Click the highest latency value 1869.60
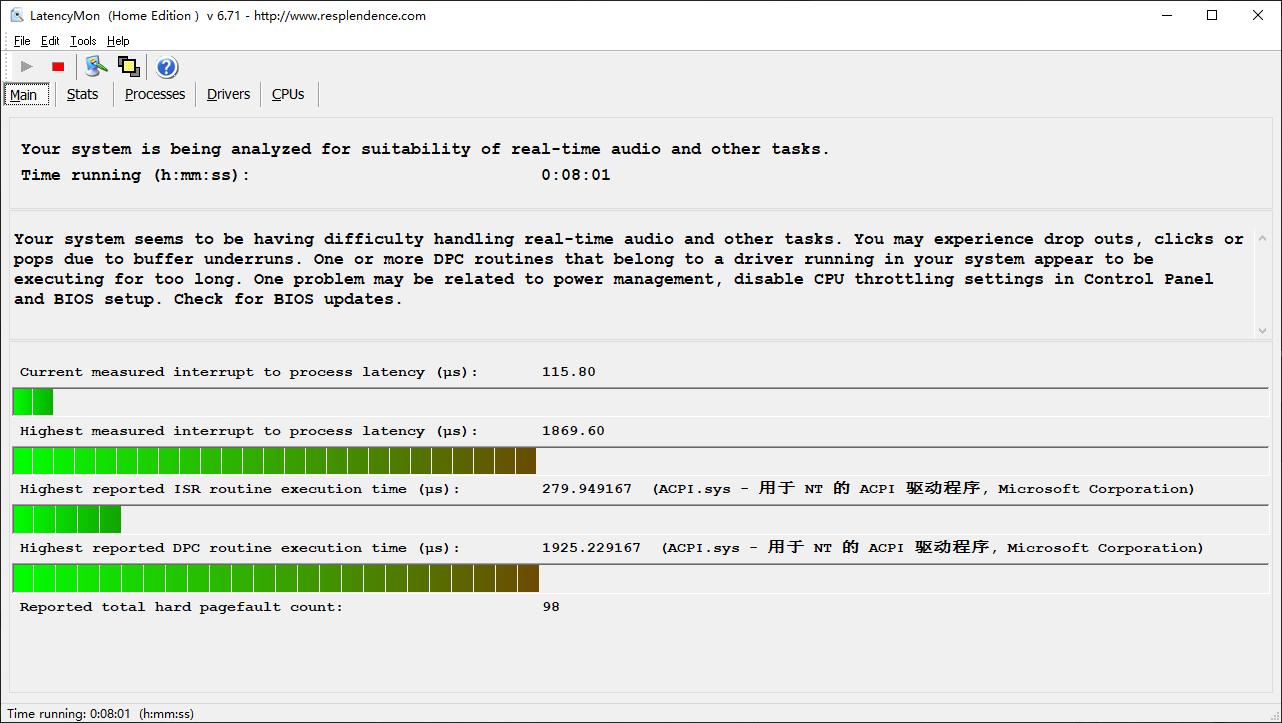The height and width of the screenshot is (723, 1282). 573,431
